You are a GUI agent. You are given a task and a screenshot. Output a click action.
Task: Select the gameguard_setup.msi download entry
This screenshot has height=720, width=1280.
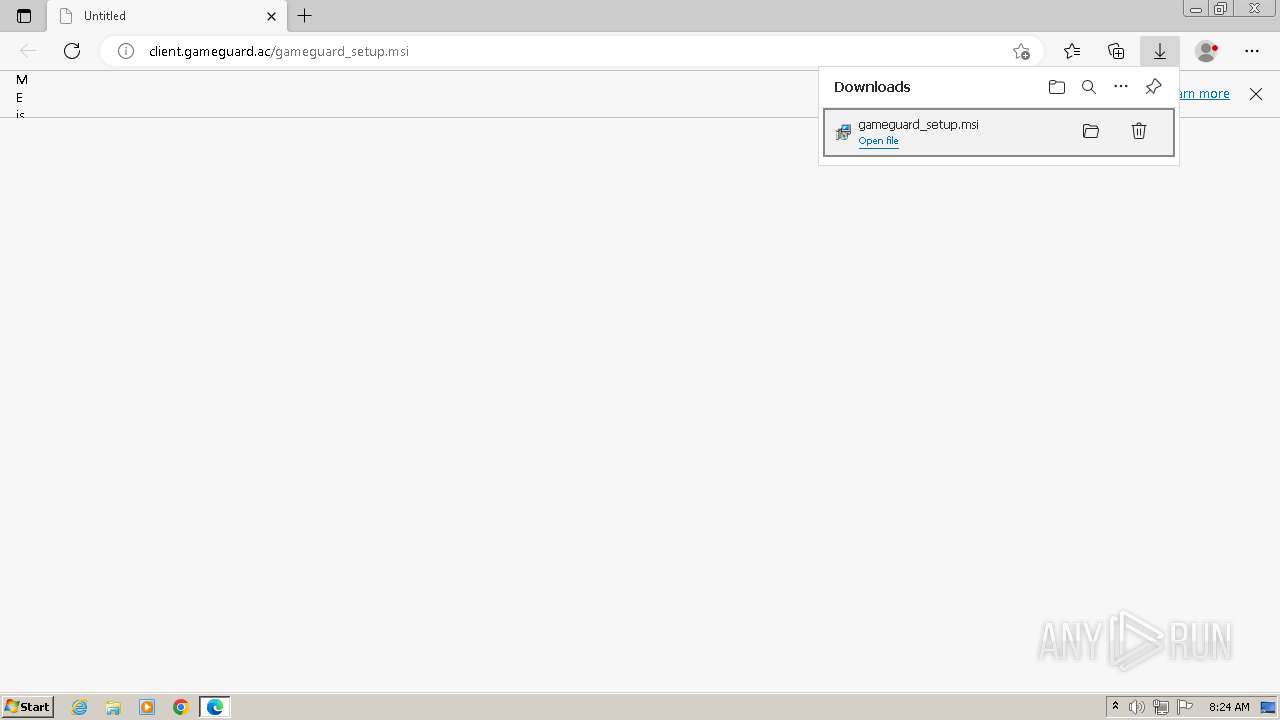tap(998, 132)
